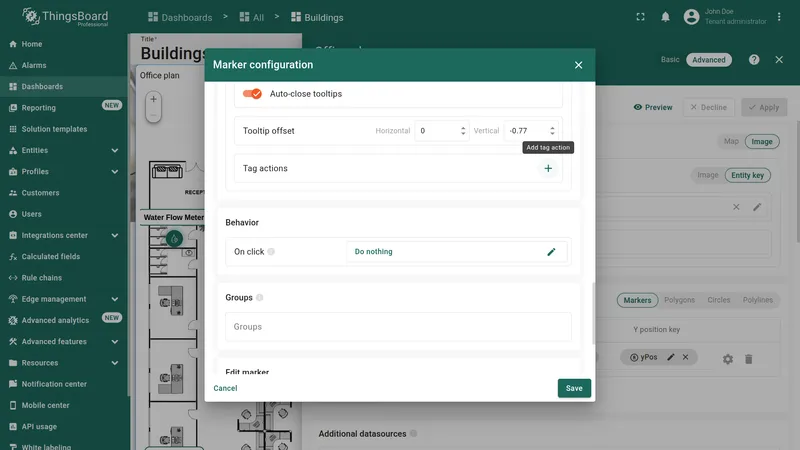Show help hint next to On click

click(271, 252)
